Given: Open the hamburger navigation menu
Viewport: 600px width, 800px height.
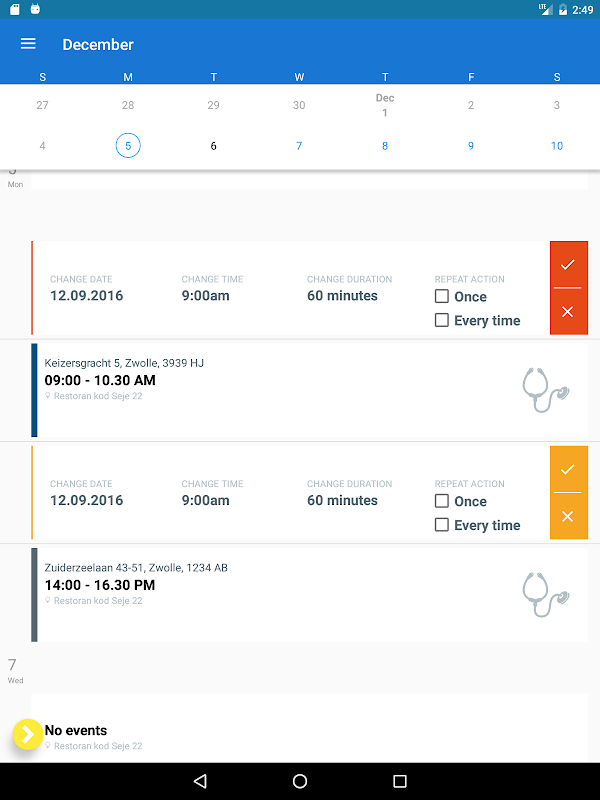Looking at the screenshot, I should tap(28, 44).
